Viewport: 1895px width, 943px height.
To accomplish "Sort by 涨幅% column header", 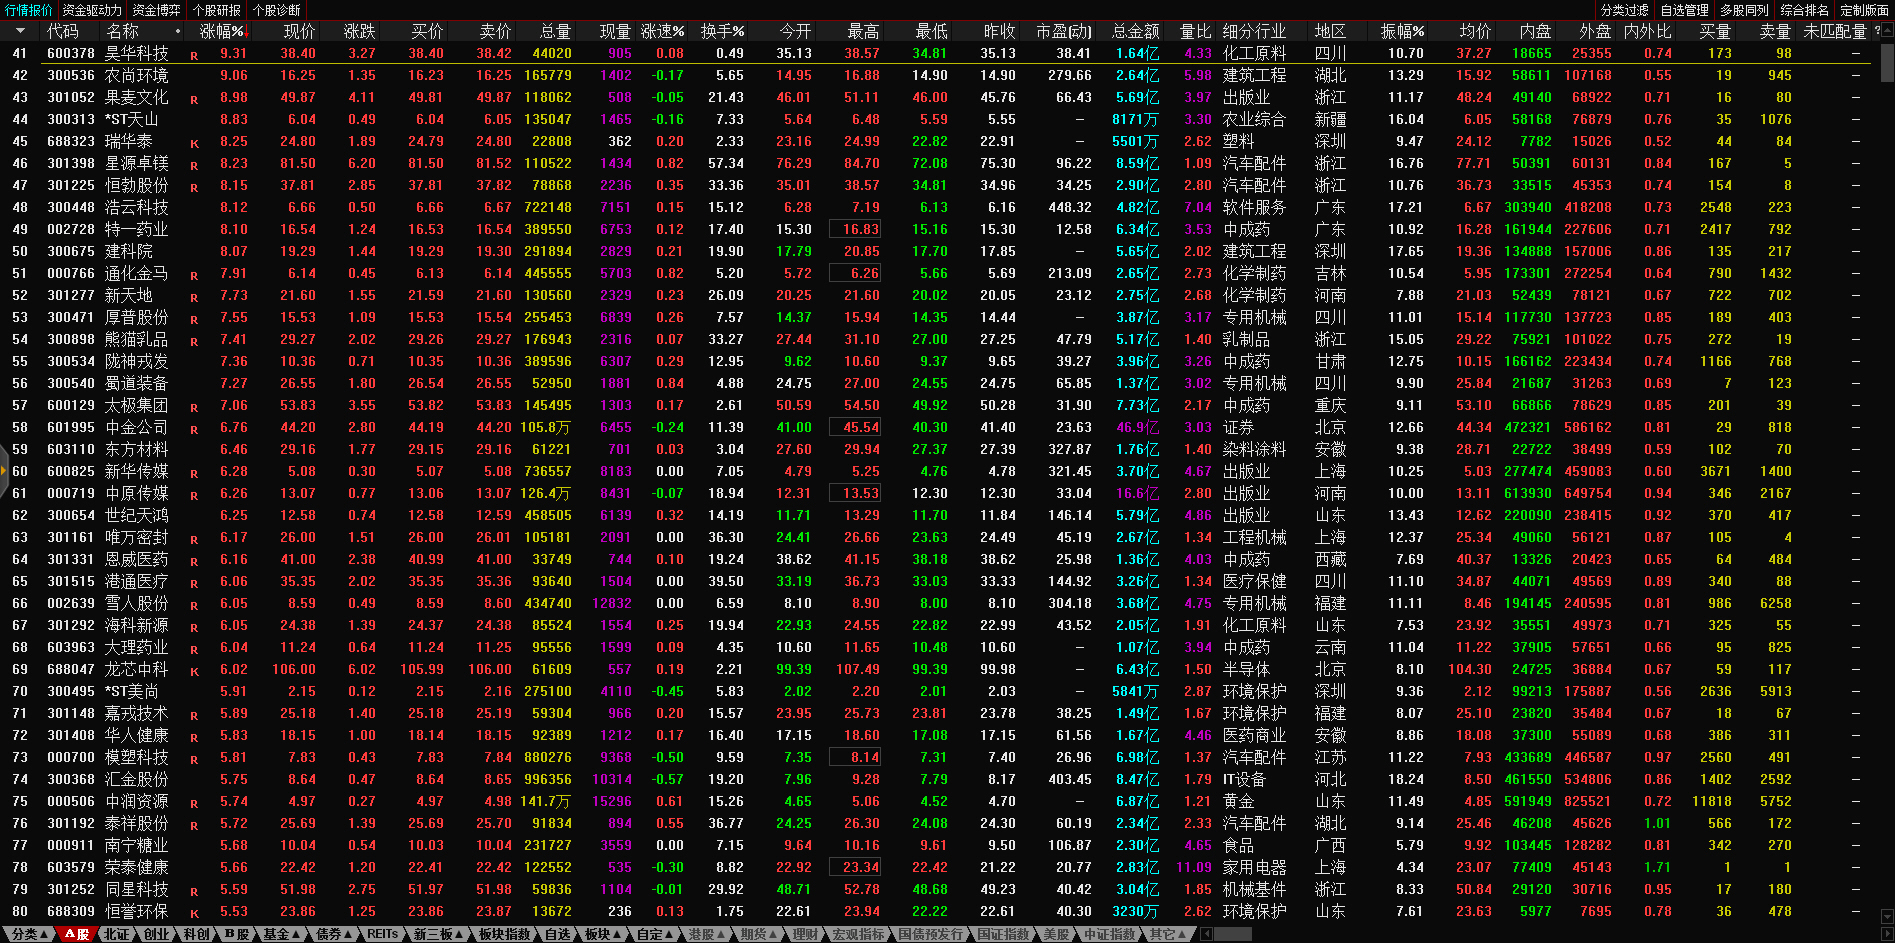I will pos(221,31).
